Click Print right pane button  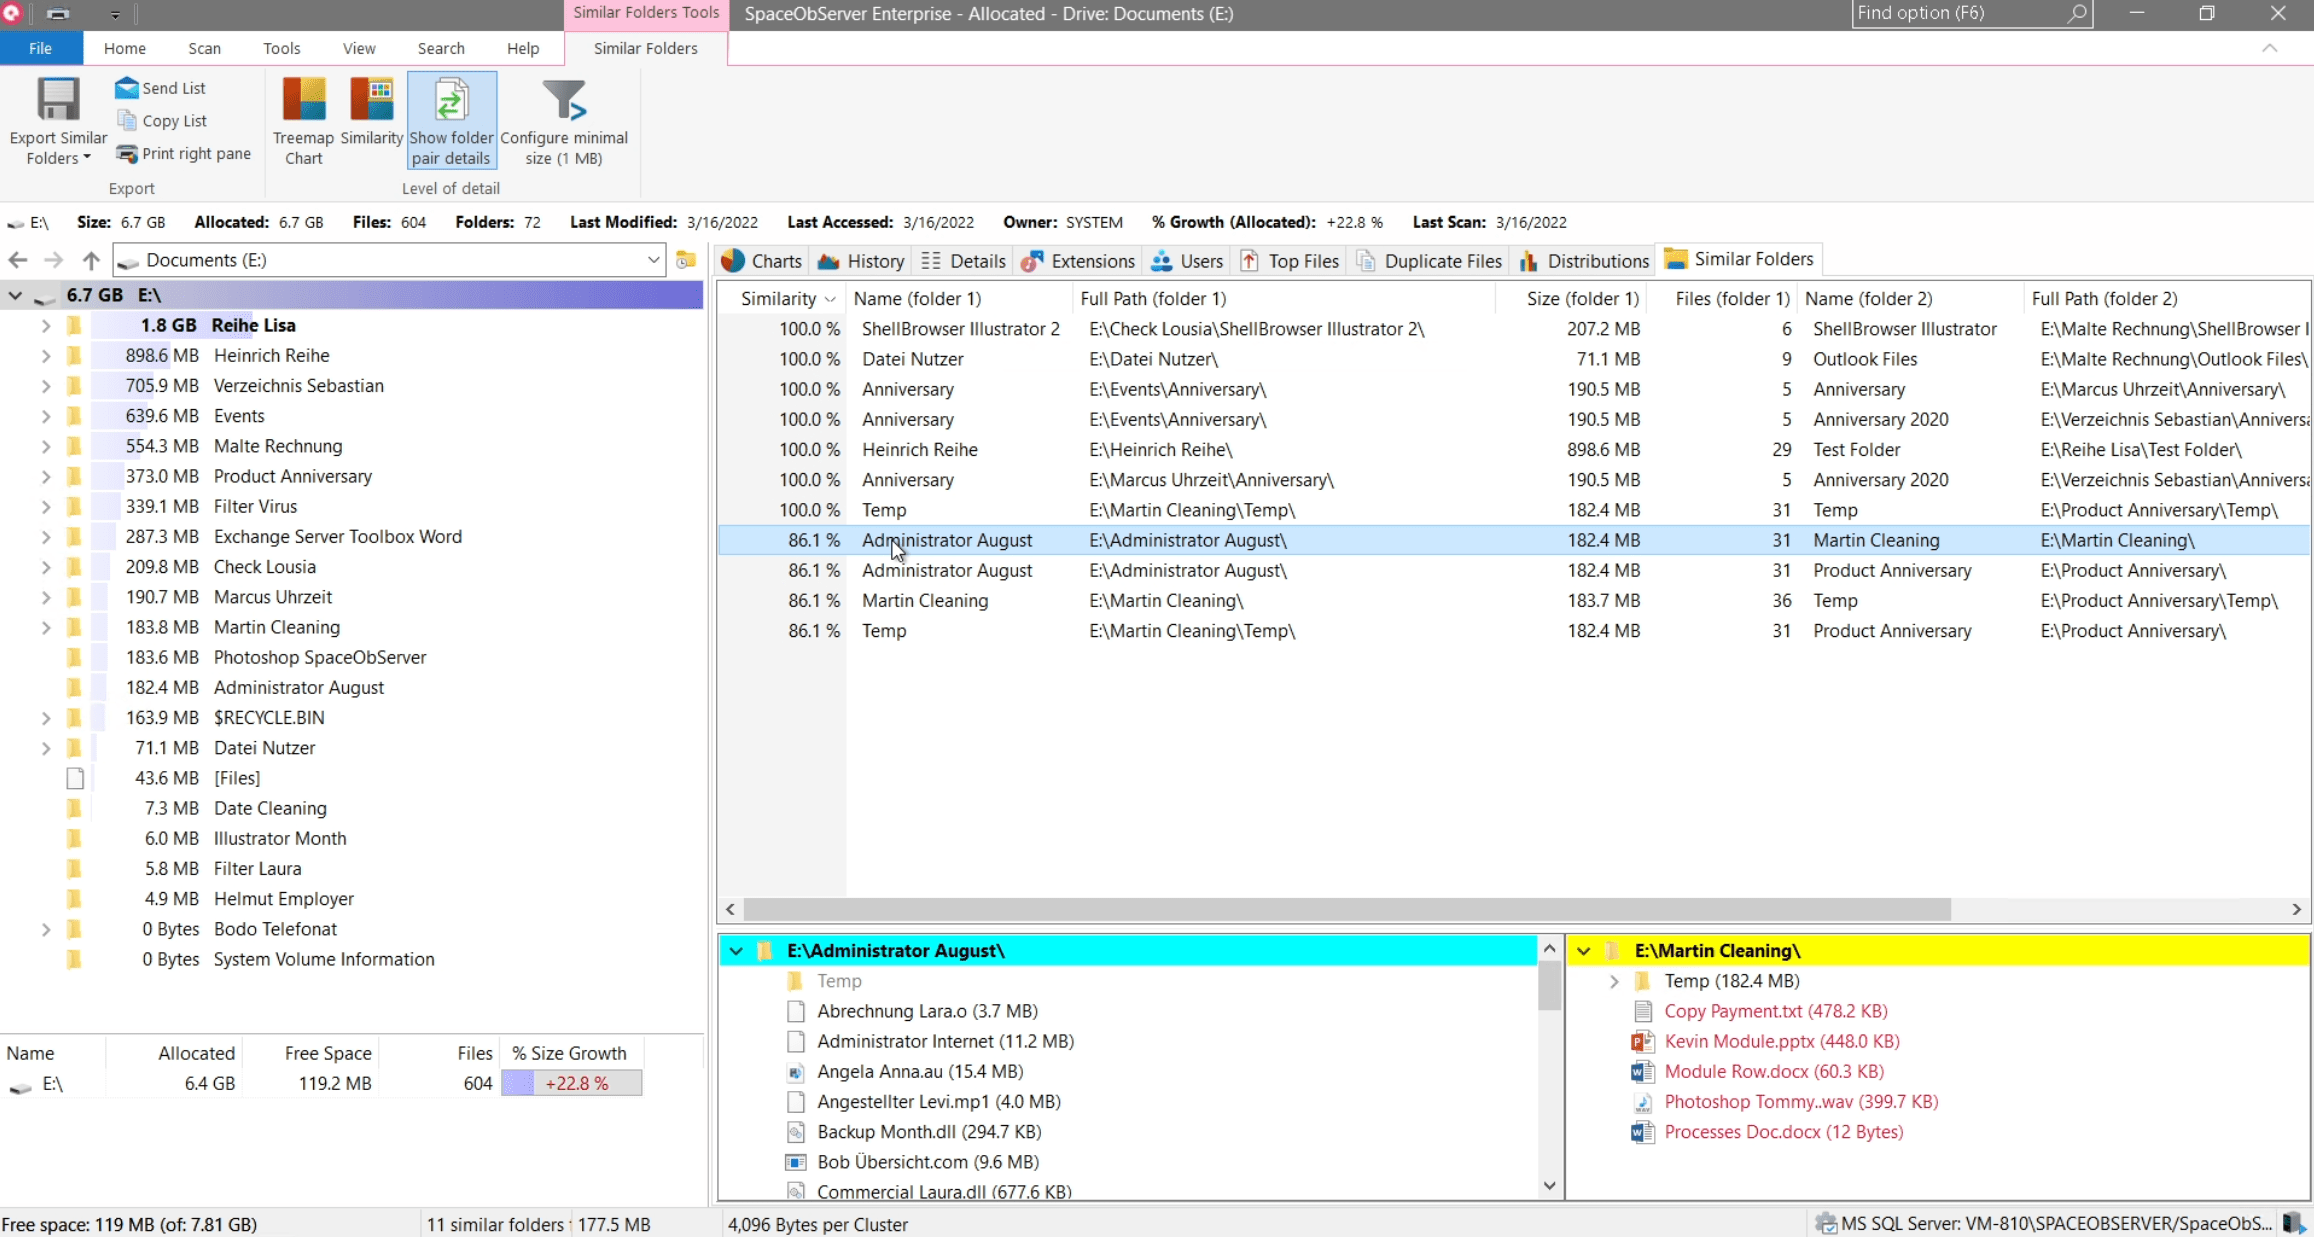coord(183,153)
